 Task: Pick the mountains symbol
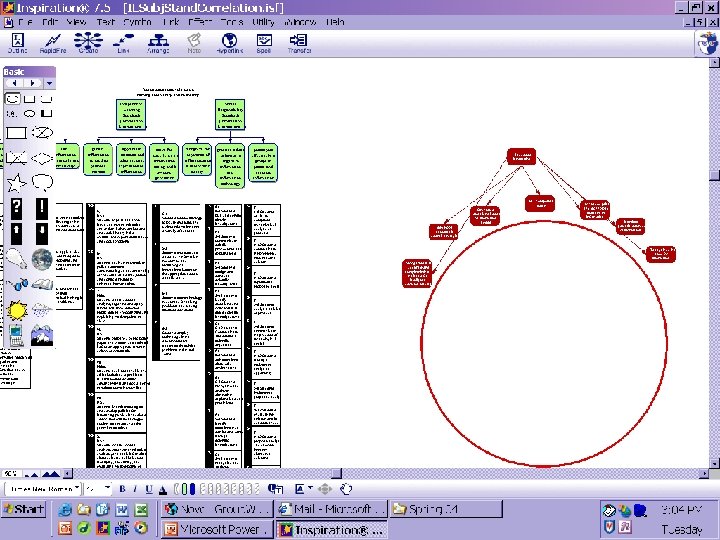tap(42, 335)
